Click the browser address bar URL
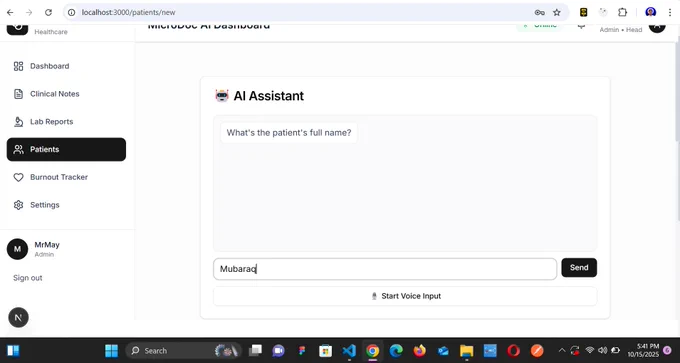680x363 pixels. pos(129,13)
